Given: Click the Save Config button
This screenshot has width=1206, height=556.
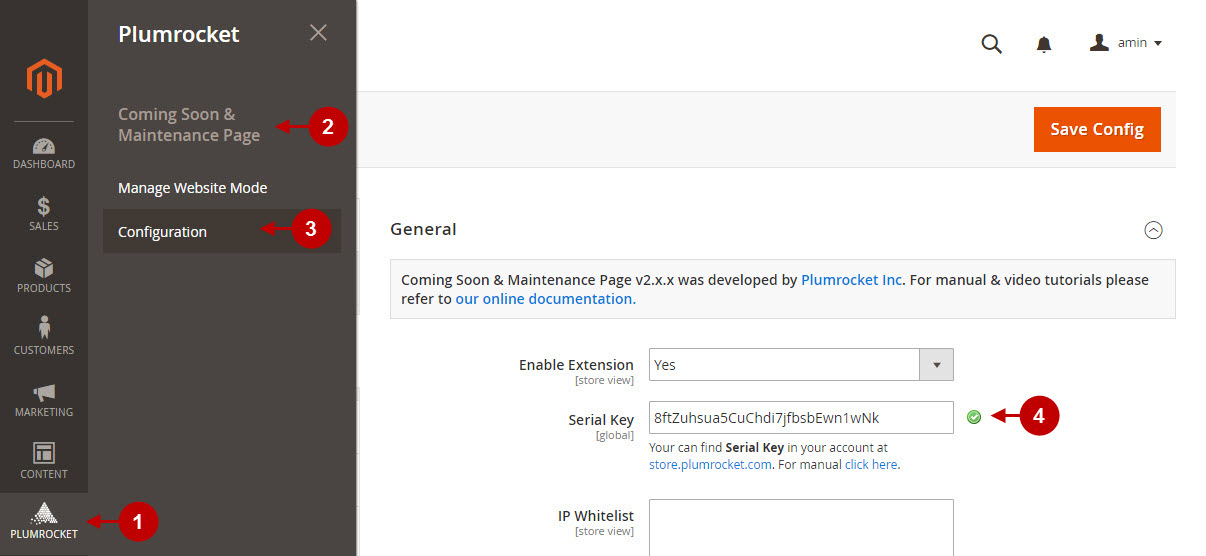Looking at the screenshot, I should click(x=1097, y=129).
